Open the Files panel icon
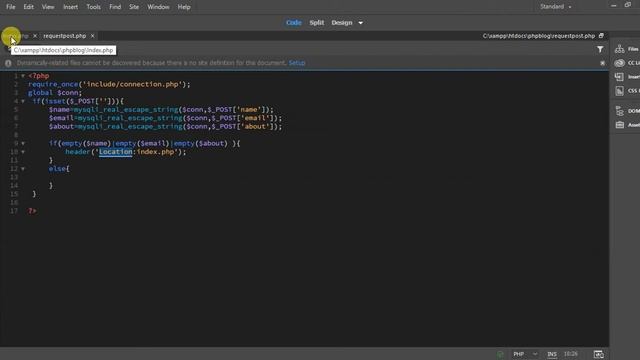The height and width of the screenshot is (360, 640). pyautogui.click(x=619, y=49)
